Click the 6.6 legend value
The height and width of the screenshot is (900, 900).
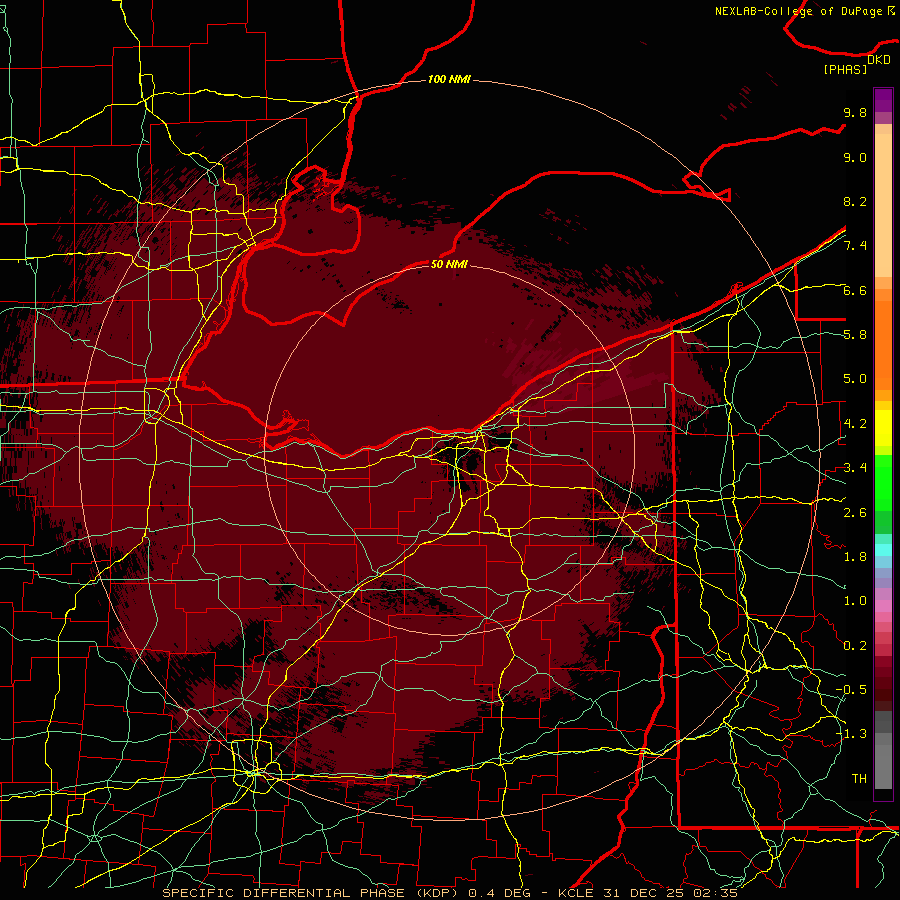855,290
